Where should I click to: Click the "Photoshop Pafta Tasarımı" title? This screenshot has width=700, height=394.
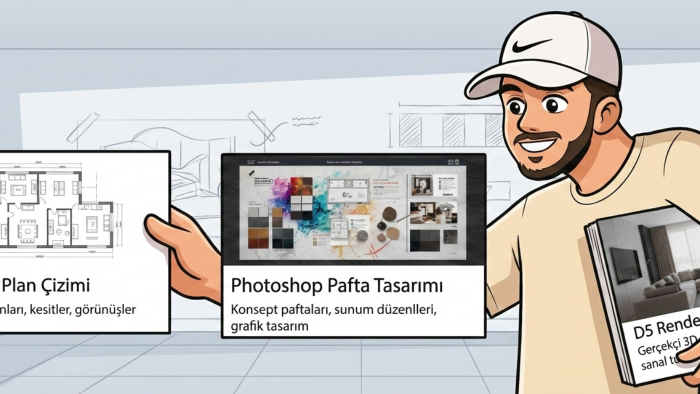point(337,286)
